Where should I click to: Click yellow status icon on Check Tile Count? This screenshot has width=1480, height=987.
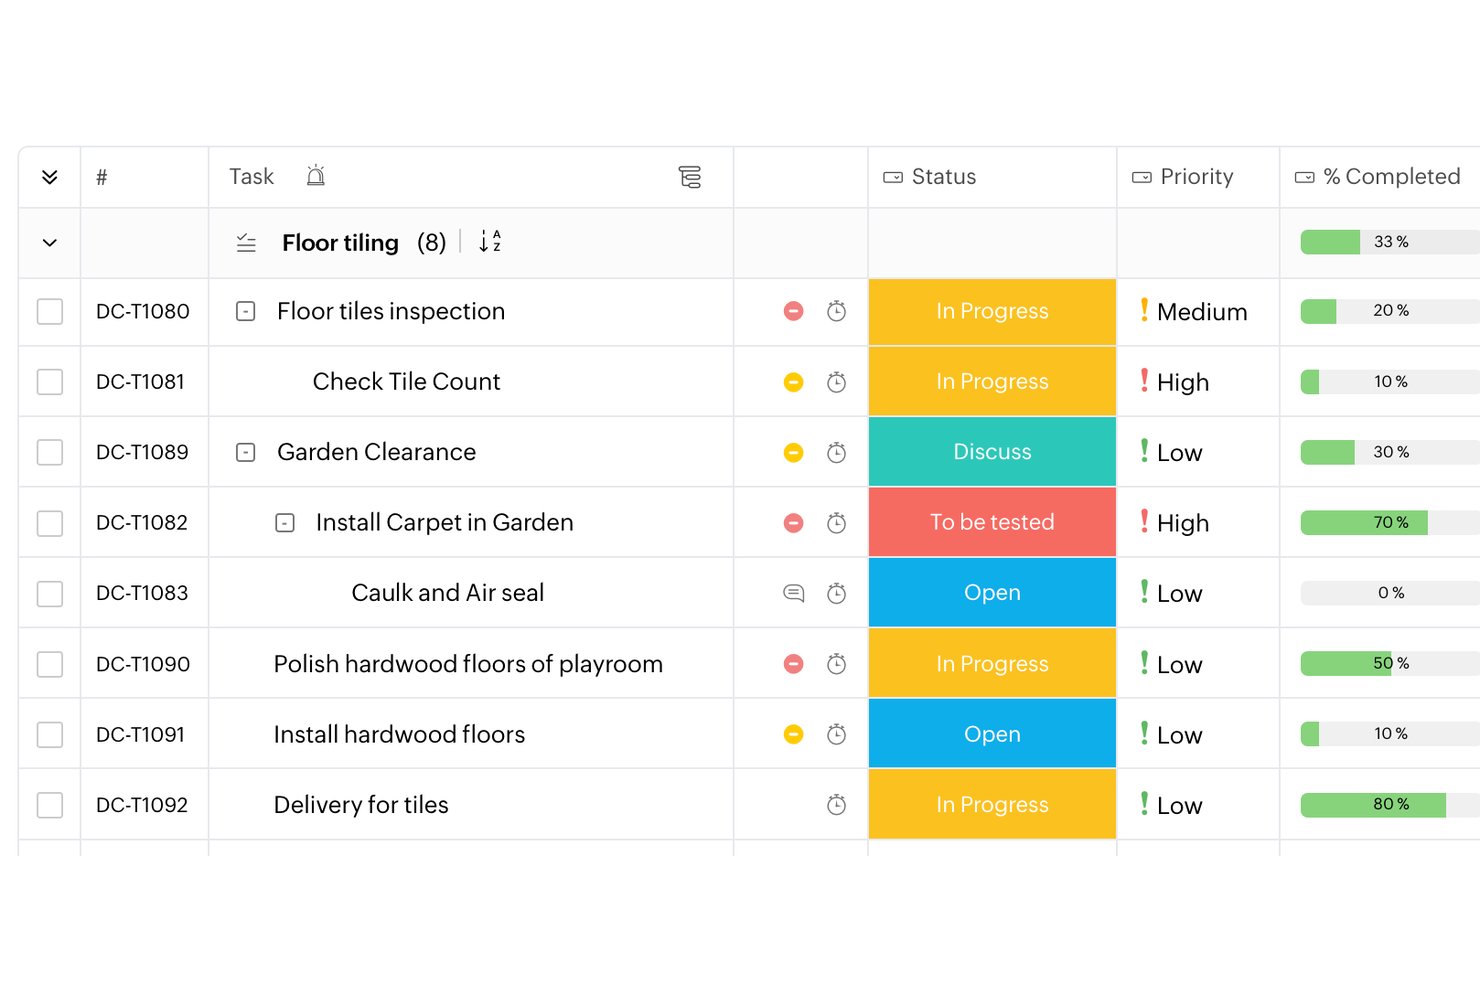click(794, 382)
